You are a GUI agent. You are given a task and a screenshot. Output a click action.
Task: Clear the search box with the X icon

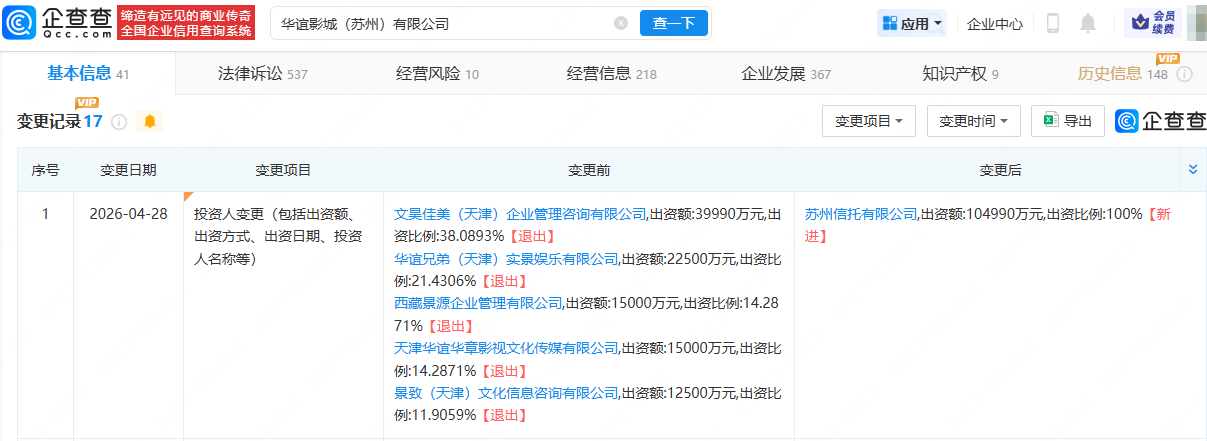621,23
